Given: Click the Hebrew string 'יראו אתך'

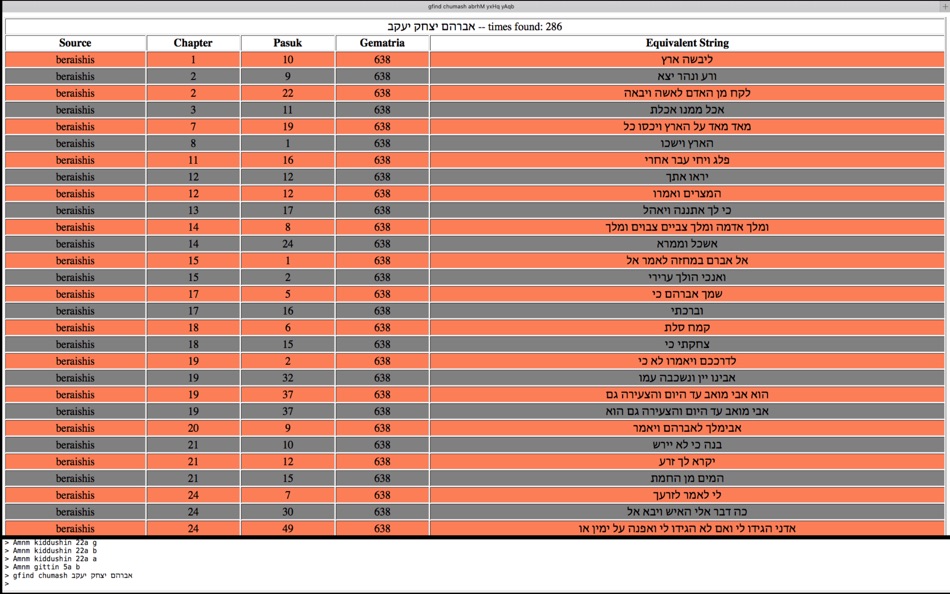Looking at the screenshot, I should tap(687, 177).
